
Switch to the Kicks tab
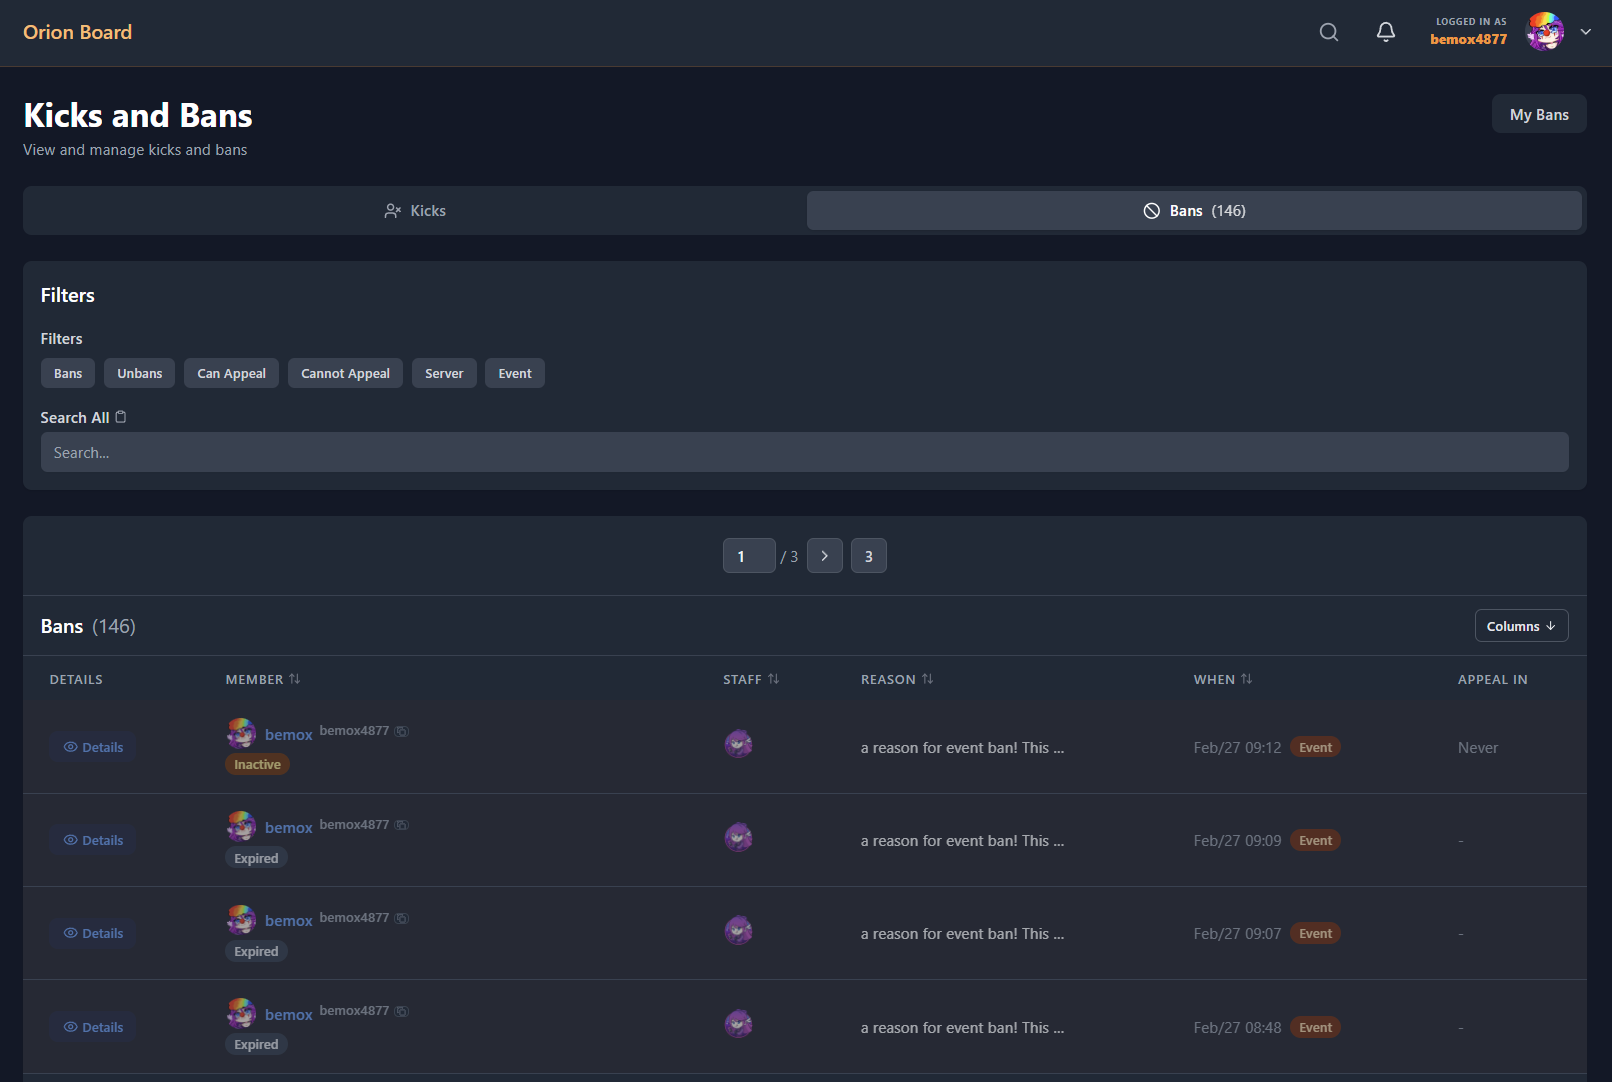415,211
